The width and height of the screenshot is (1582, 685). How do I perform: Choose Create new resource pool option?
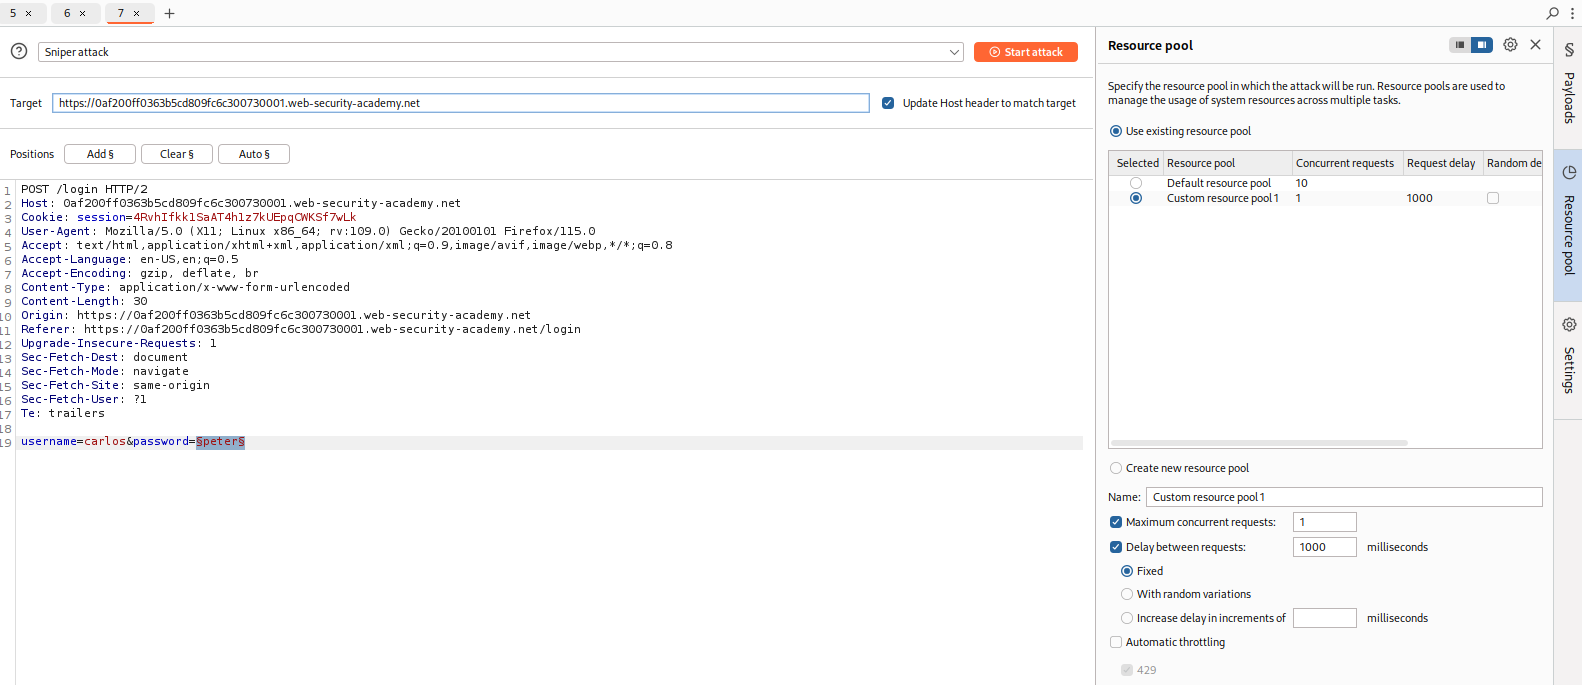[x=1116, y=468]
